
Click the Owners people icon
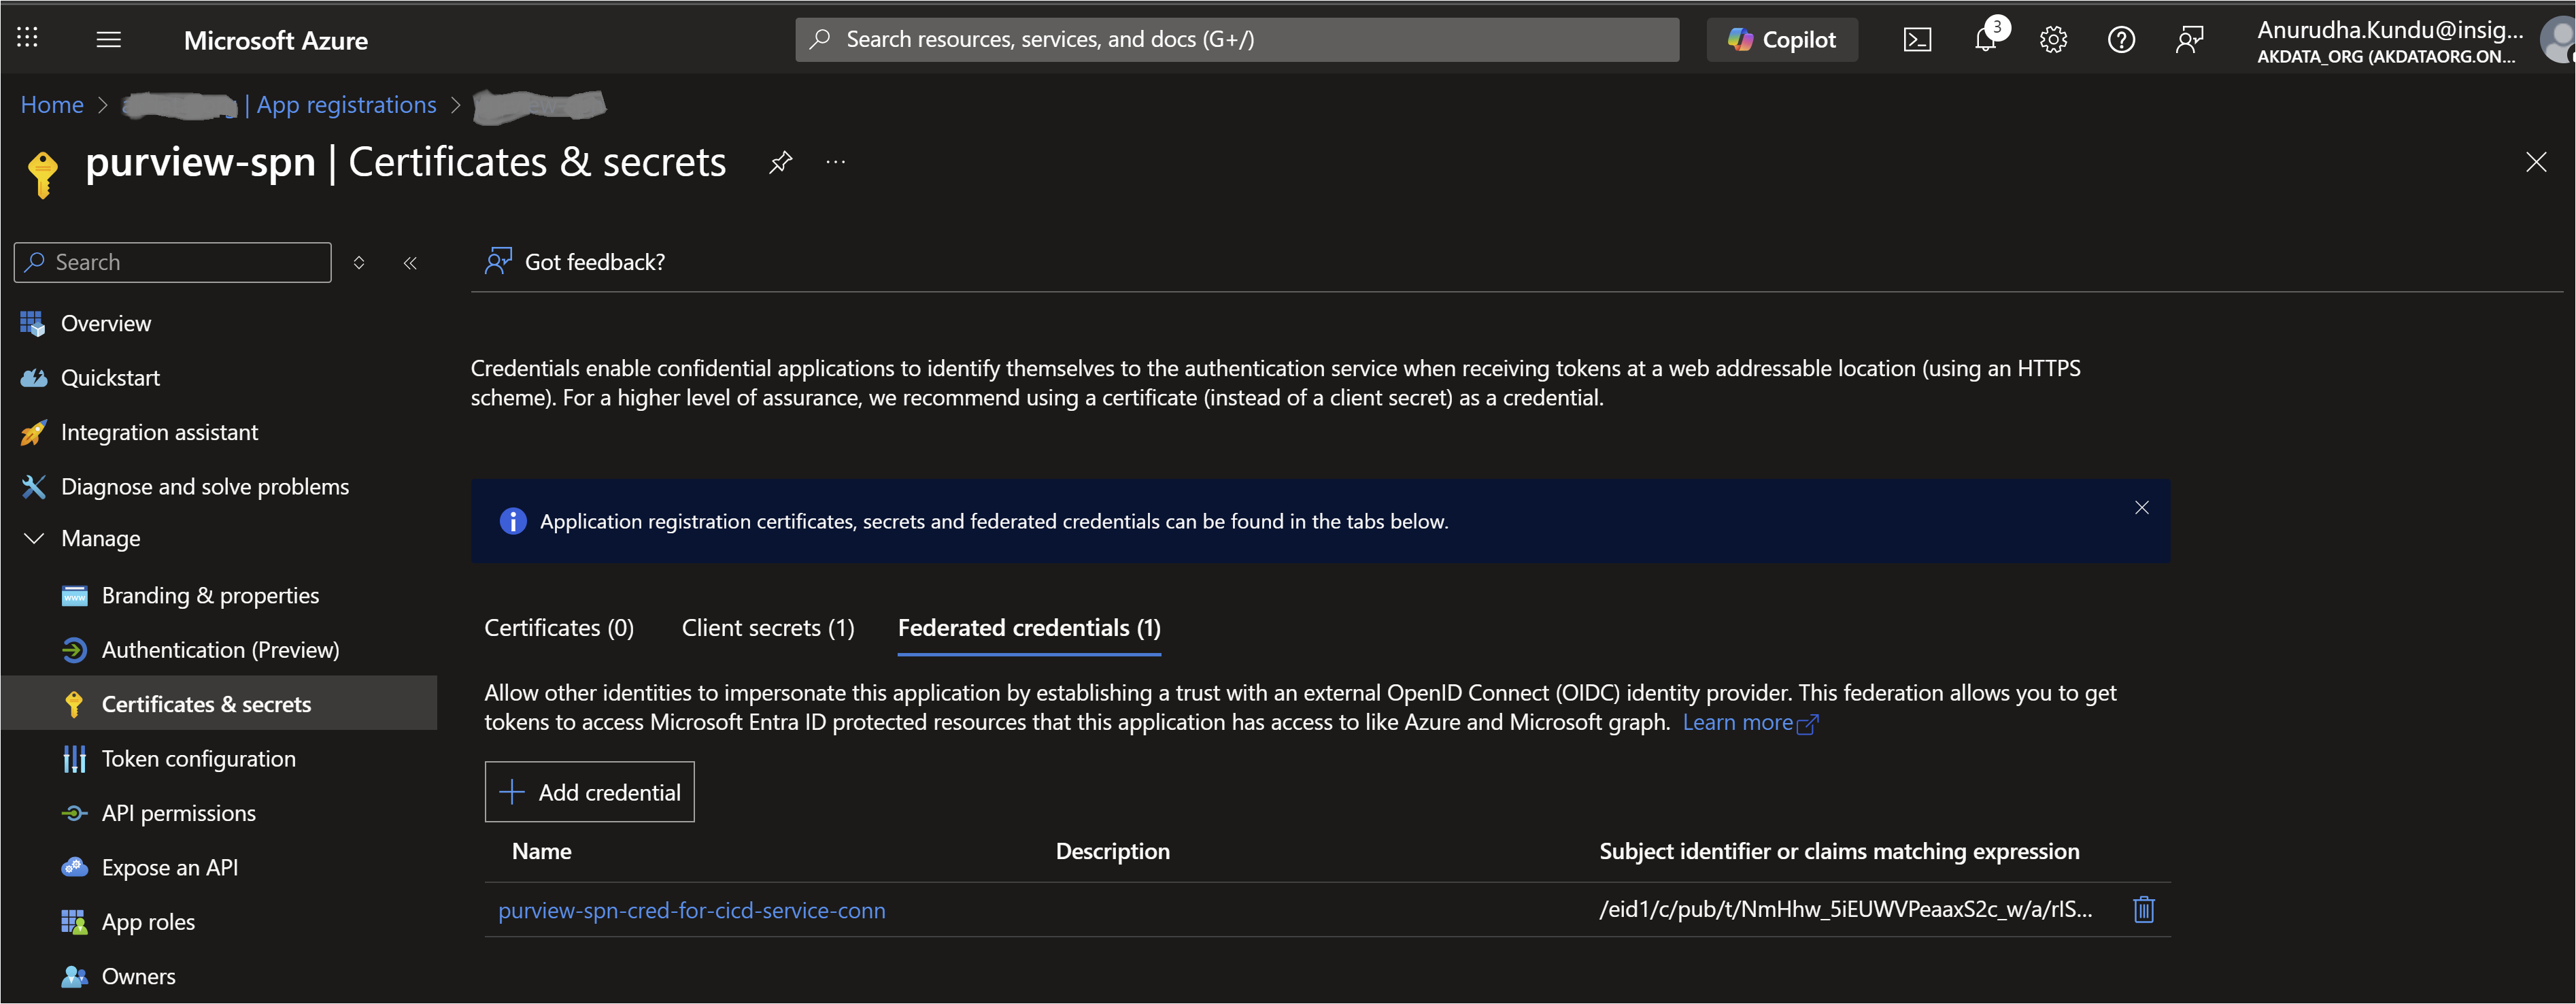tap(74, 976)
